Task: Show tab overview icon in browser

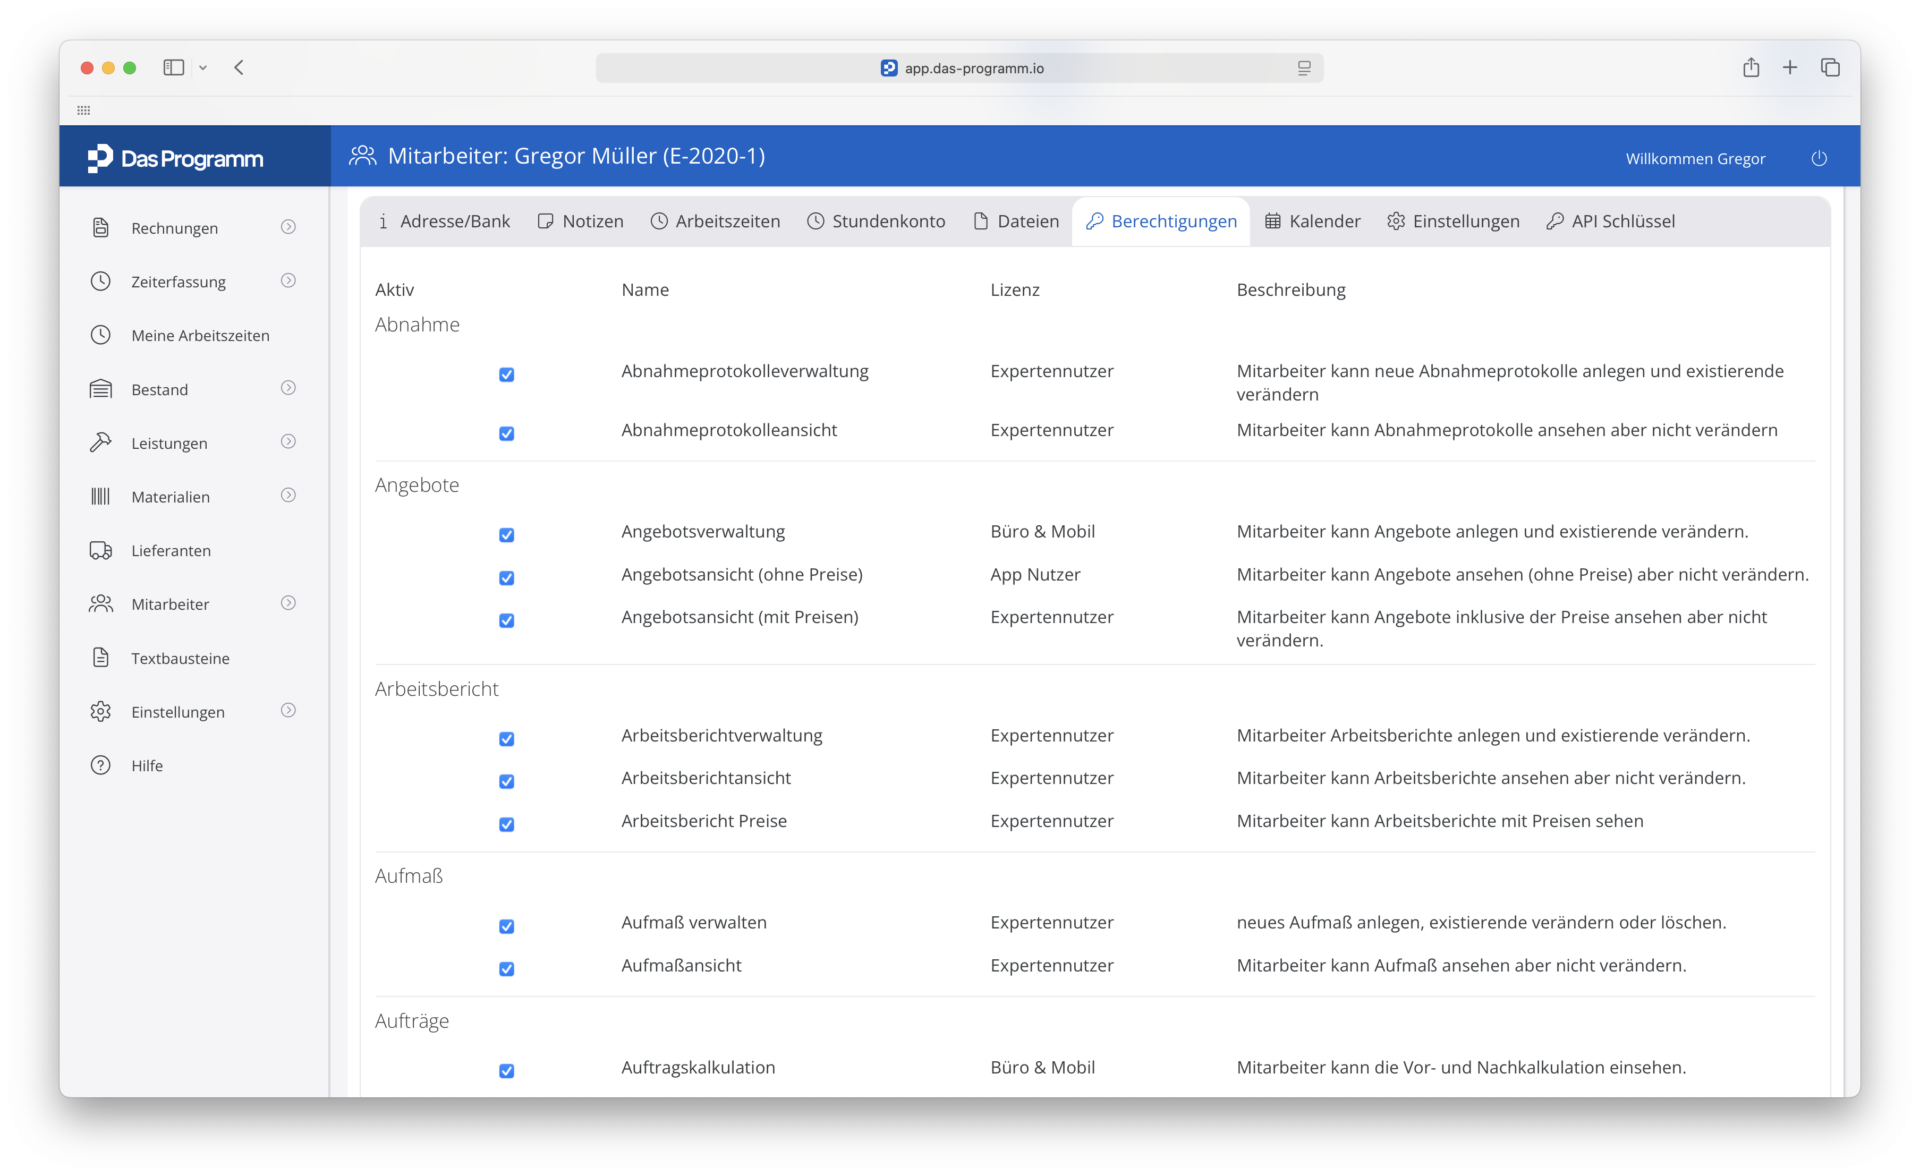Action: pos(1830,67)
